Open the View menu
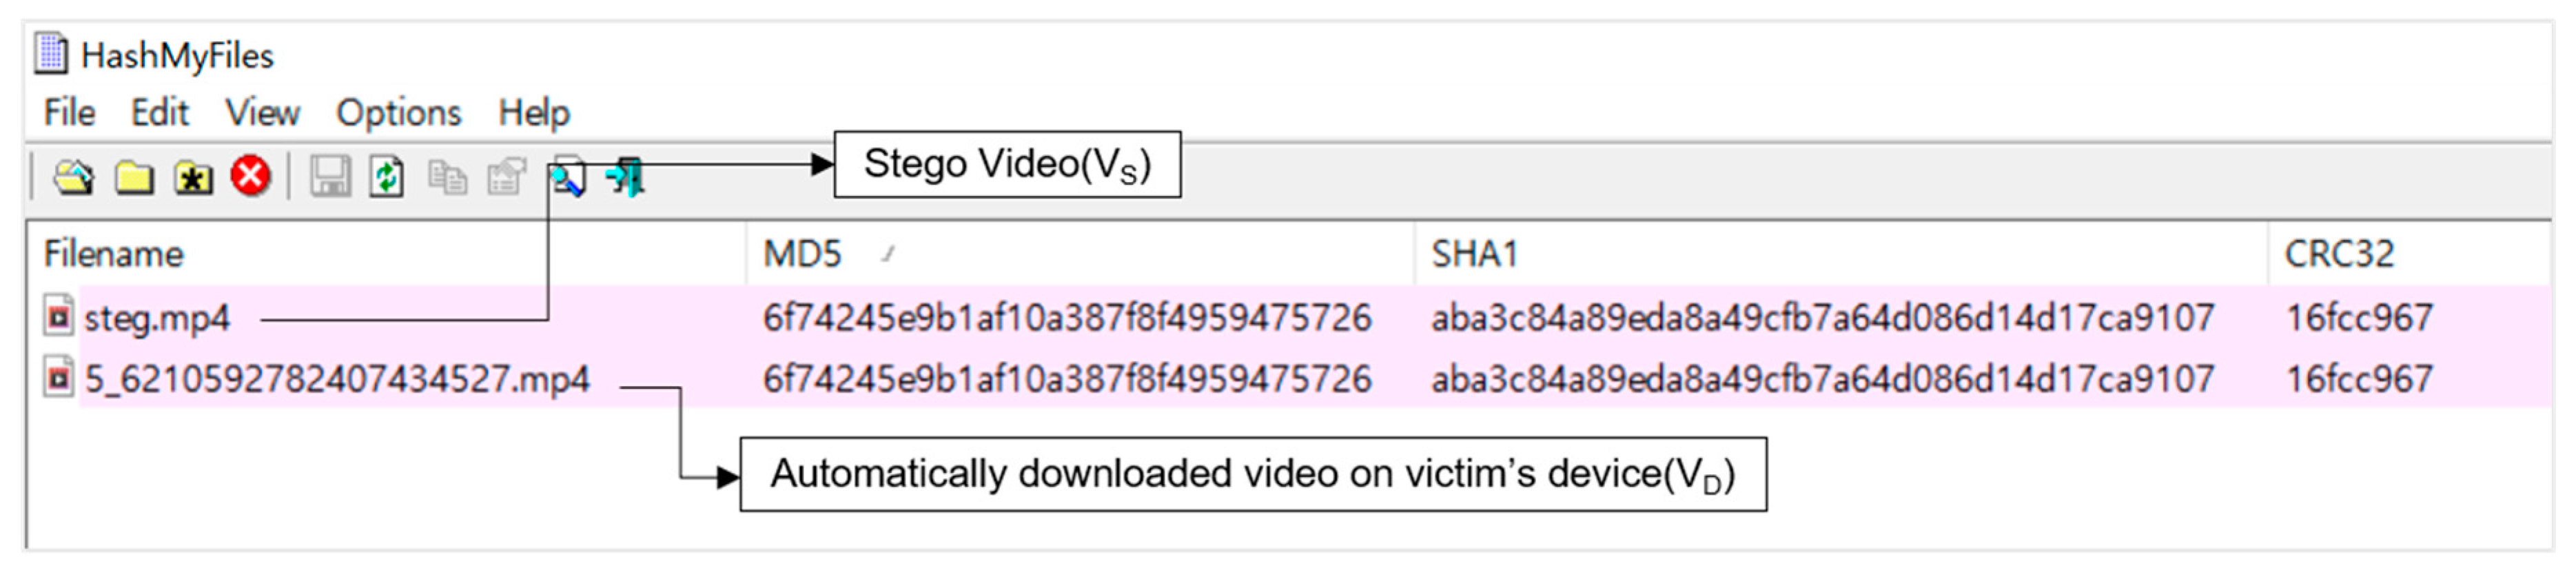Viewport: 2576px width, 575px height. pyautogui.click(x=262, y=113)
